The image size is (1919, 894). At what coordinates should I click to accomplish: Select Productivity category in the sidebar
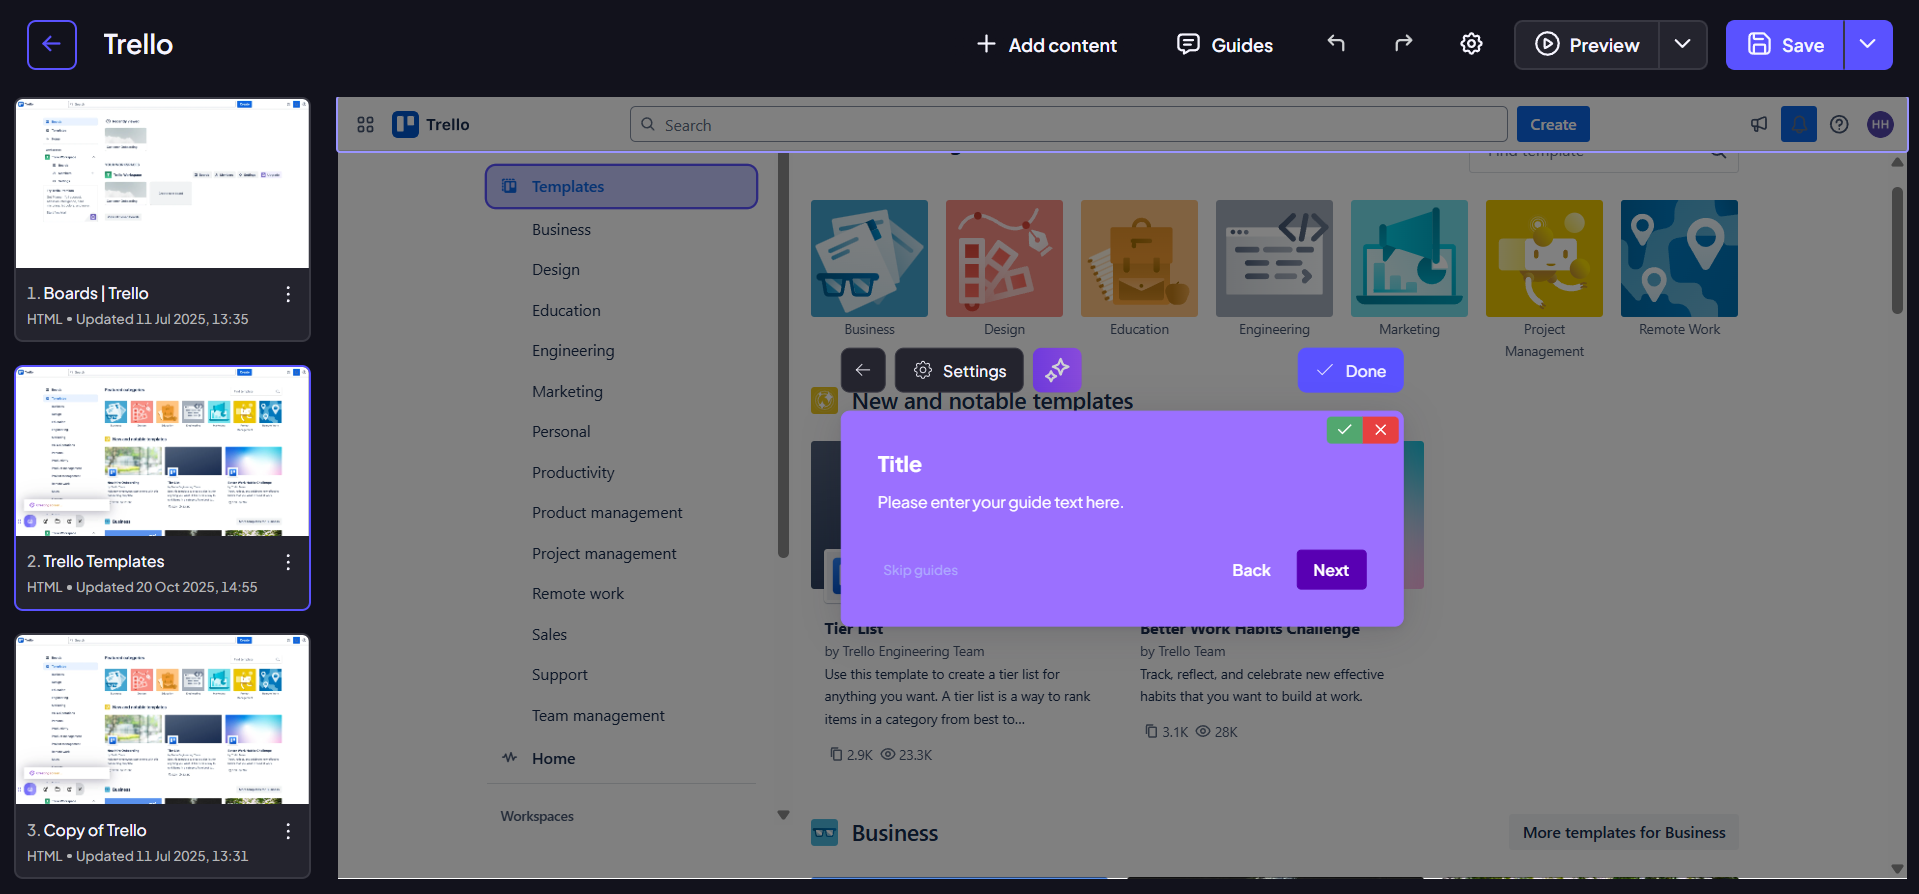(x=573, y=473)
